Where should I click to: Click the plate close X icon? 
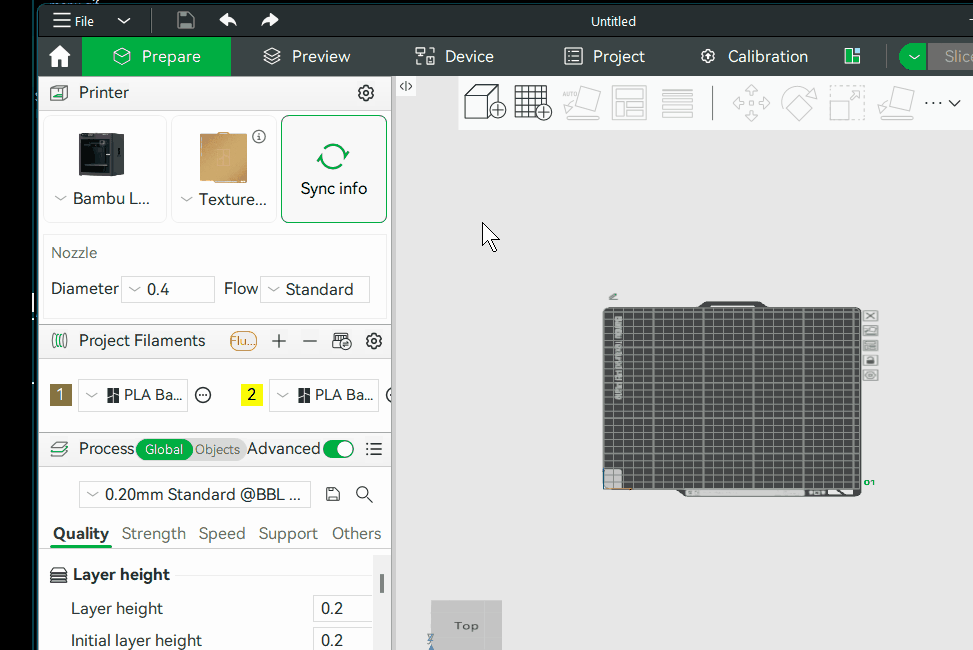871,315
